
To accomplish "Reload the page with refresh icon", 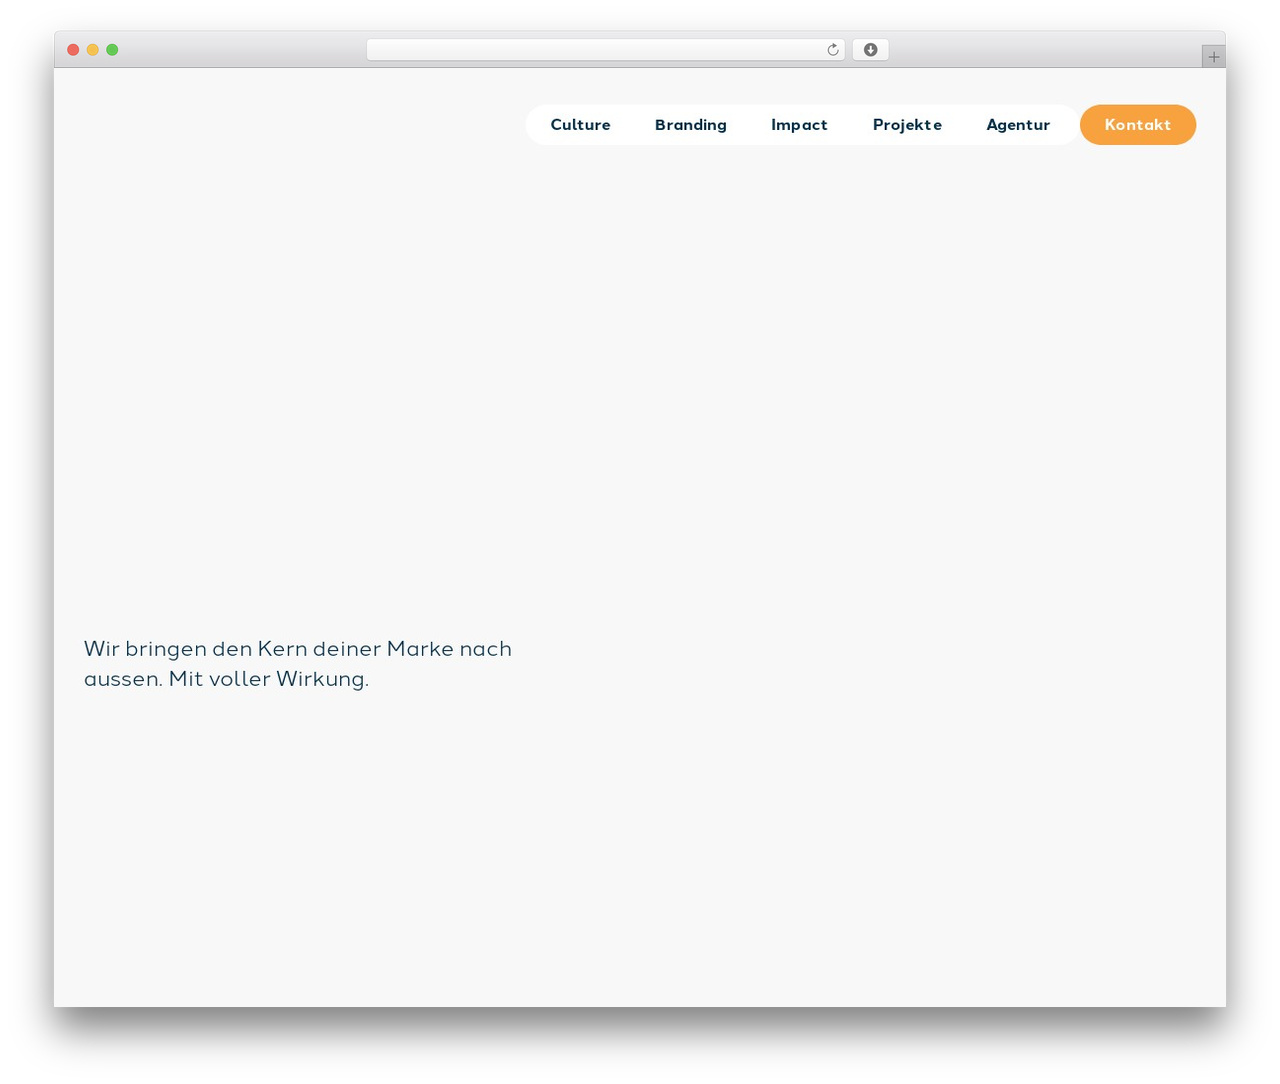I will (x=833, y=50).
